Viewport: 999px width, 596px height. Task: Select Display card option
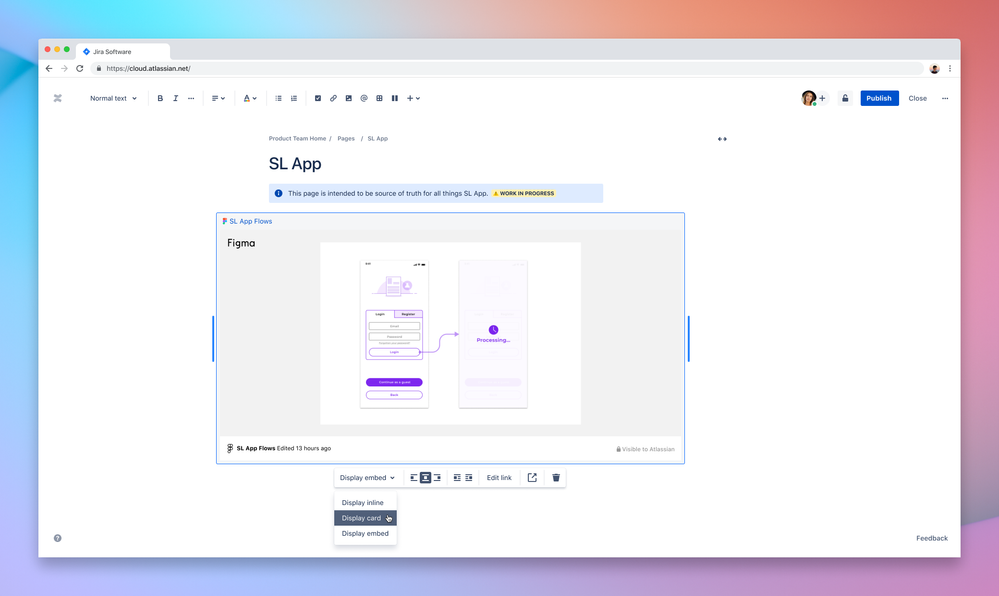click(x=366, y=518)
